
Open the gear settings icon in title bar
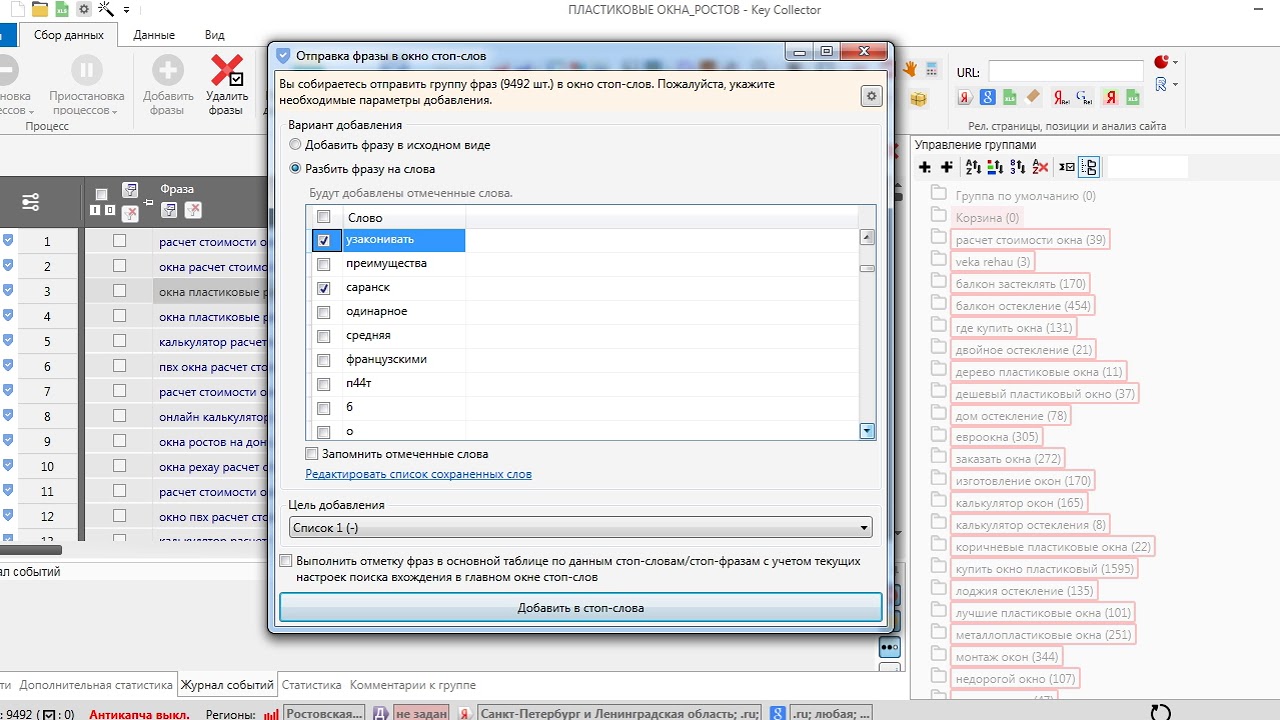(84, 9)
